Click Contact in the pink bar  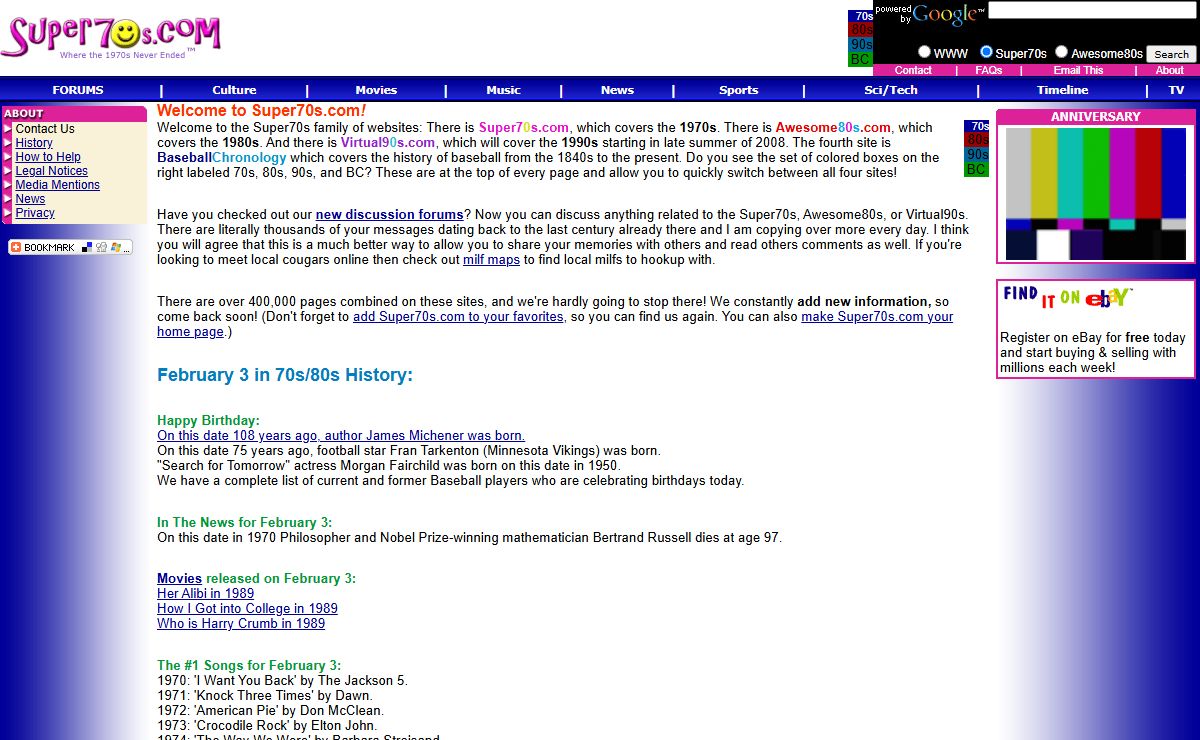(x=913, y=70)
